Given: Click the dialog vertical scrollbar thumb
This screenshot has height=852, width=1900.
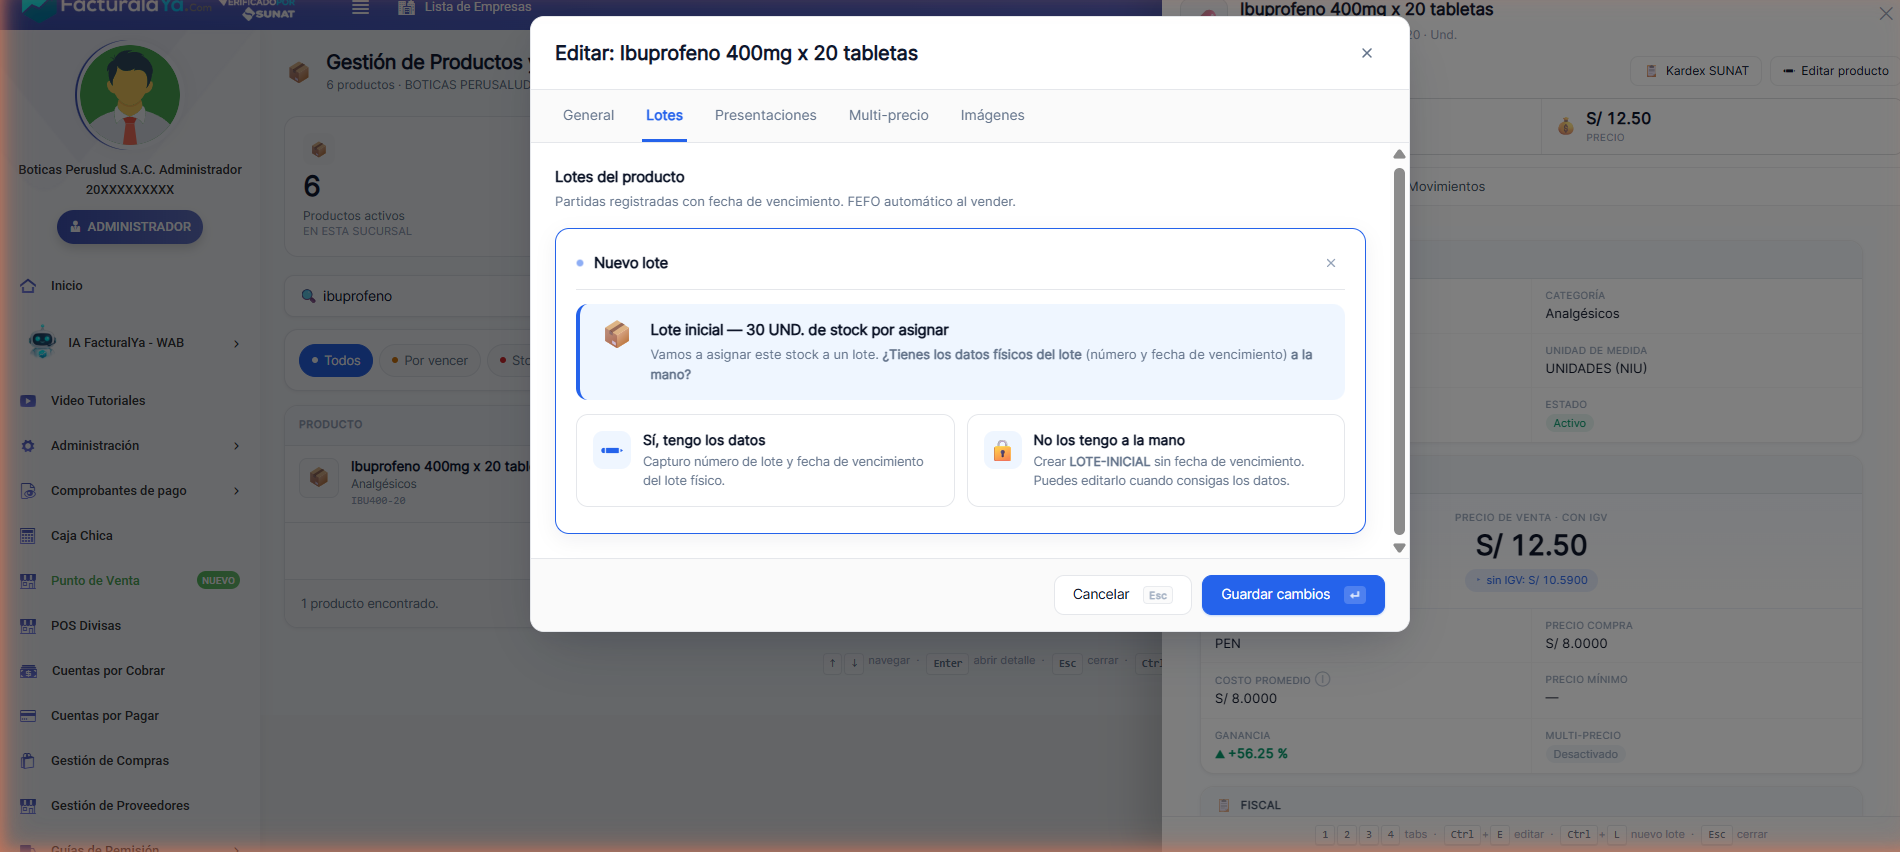Looking at the screenshot, I should click(1399, 350).
